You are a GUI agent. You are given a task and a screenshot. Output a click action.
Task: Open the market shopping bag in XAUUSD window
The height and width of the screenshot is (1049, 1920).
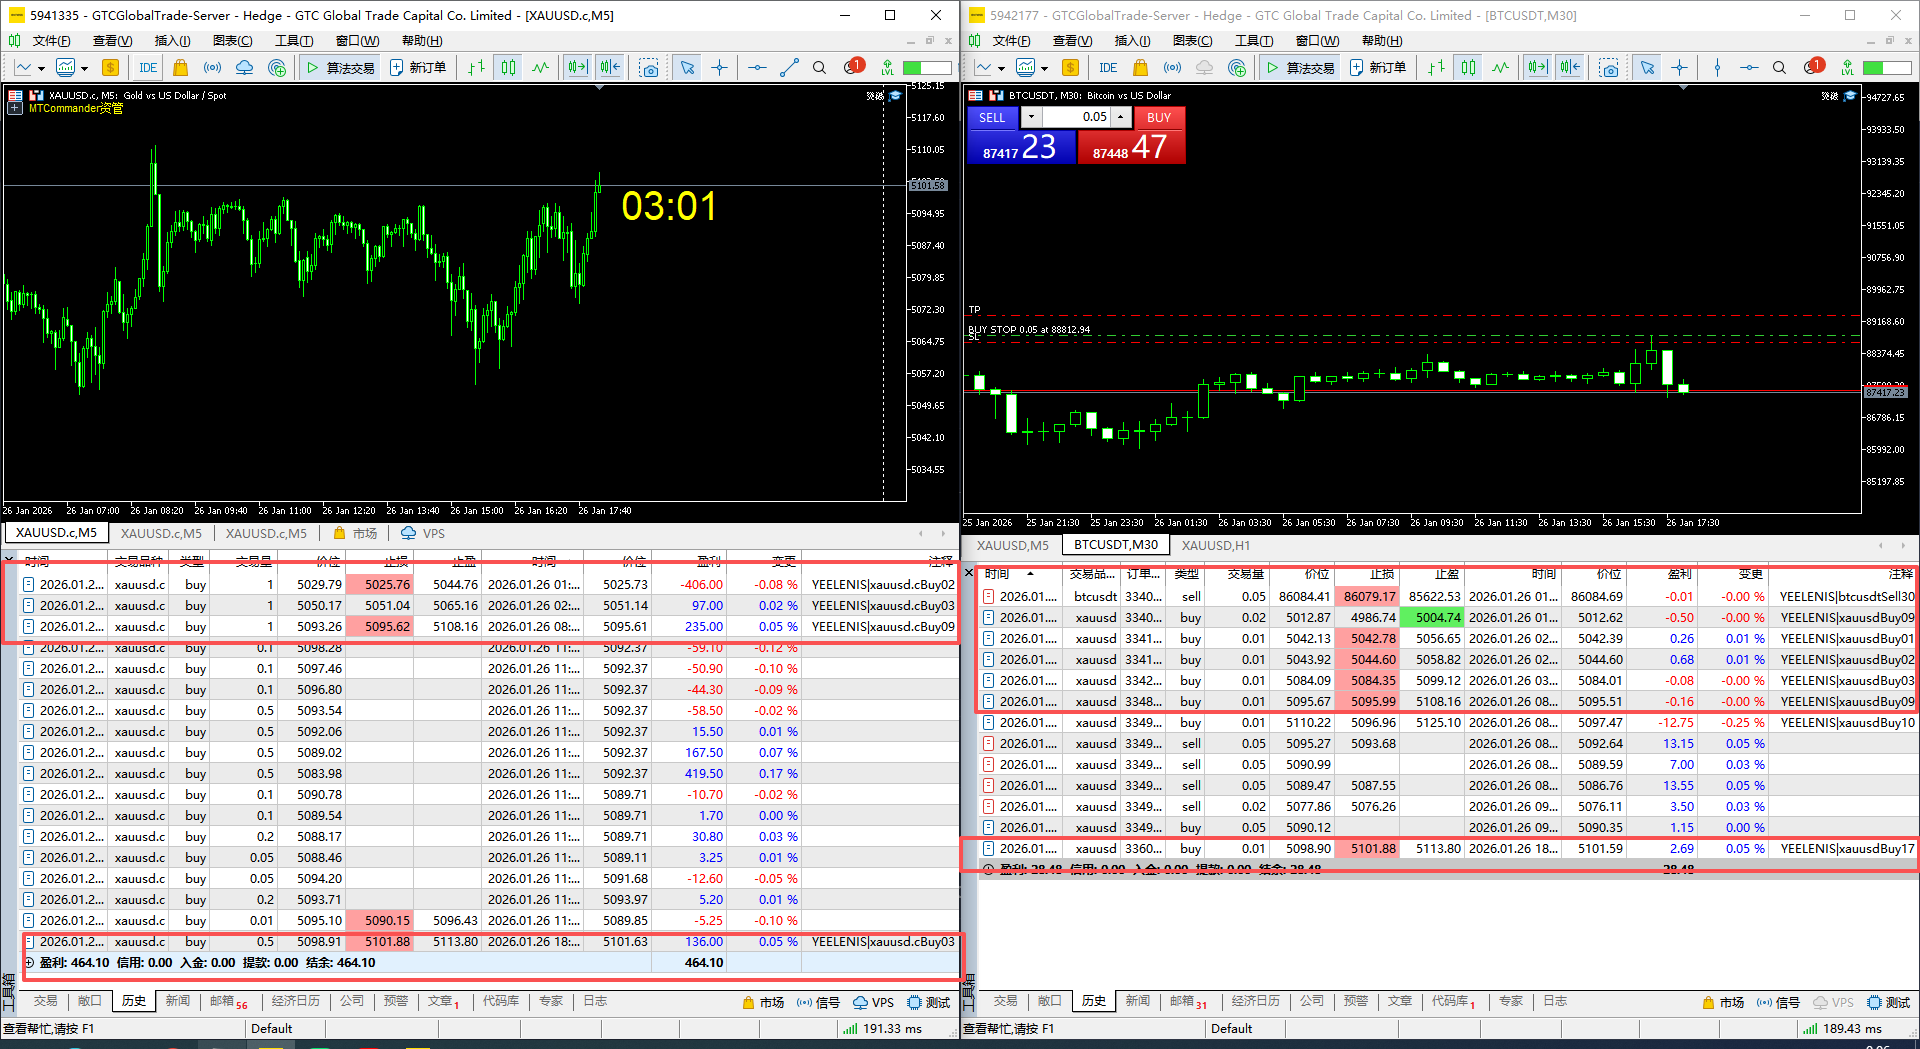pos(180,68)
